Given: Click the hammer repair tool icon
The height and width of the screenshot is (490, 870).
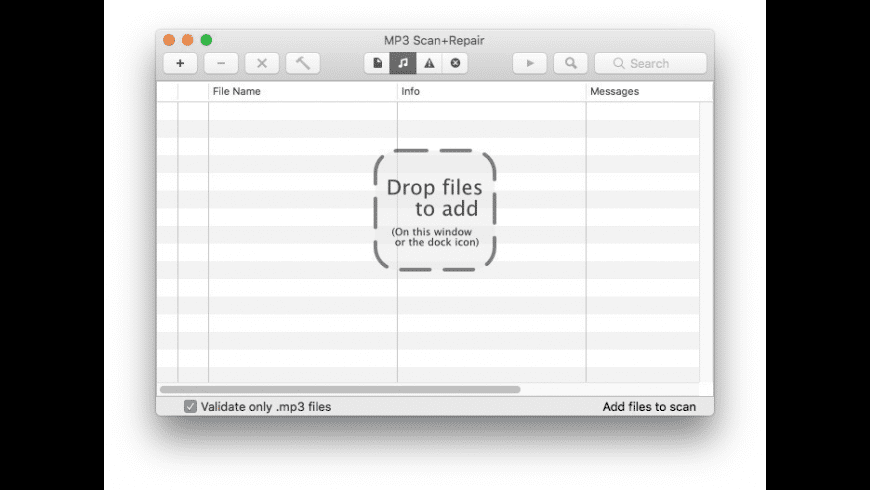Looking at the screenshot, I should [303, 63].
